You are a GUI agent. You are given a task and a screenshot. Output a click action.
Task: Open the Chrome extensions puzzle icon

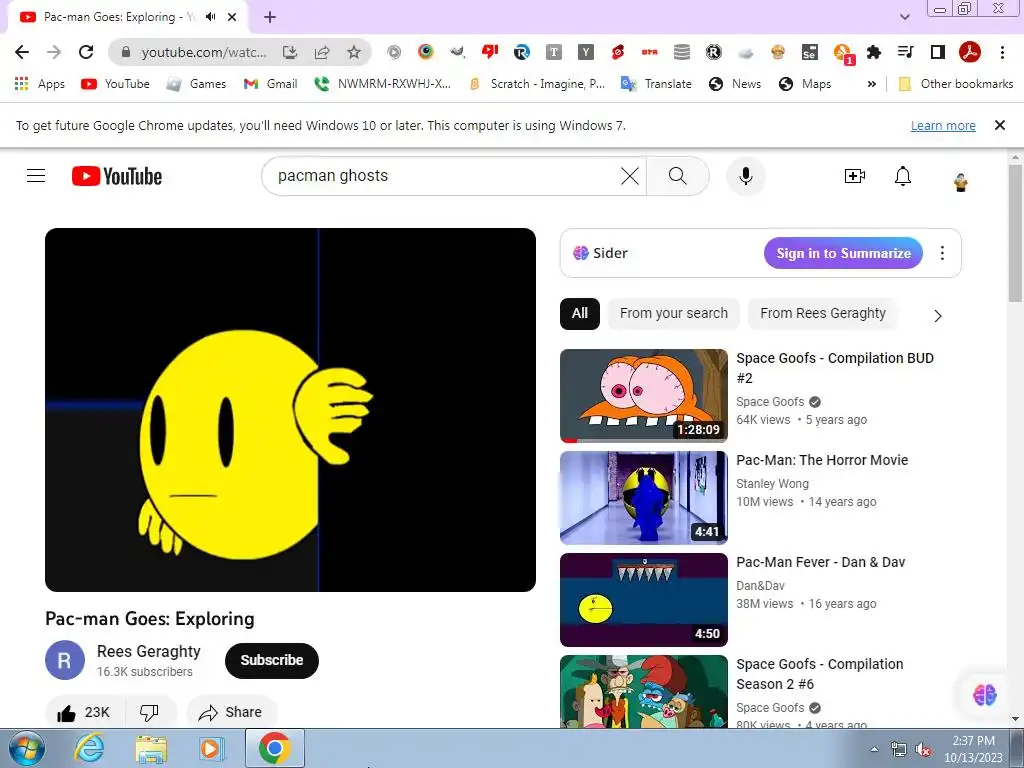coord(874,52)
